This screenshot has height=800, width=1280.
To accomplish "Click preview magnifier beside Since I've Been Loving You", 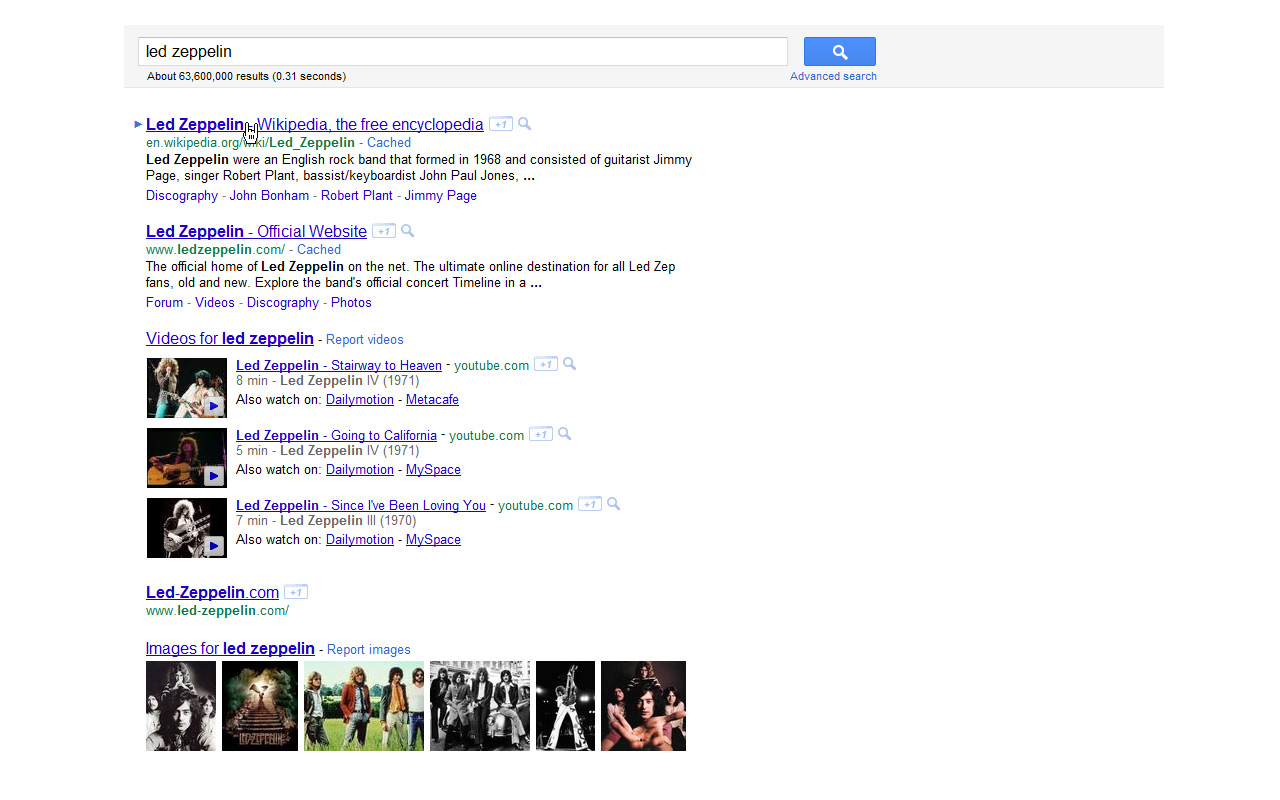I will pyautogui.click(x=613, y=504).
